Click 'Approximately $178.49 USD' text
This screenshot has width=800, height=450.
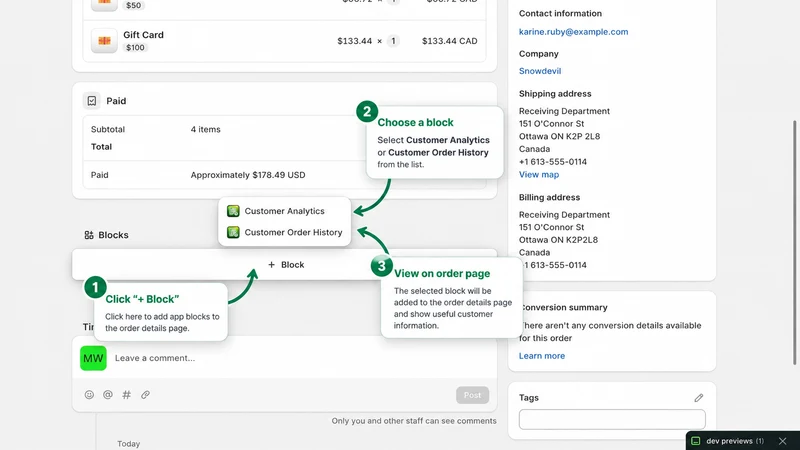(248, 174)
